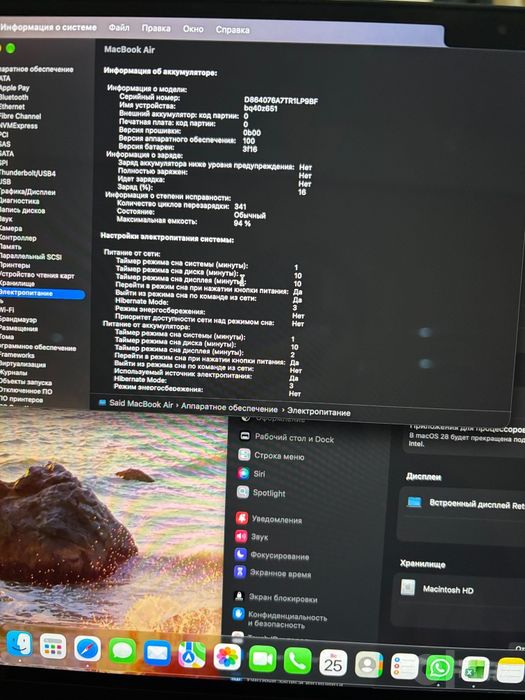Viewport: 525px width, 700px height.
Task: Select Отключенное ПО in the sidebar
Action: (x=26, y=391)
